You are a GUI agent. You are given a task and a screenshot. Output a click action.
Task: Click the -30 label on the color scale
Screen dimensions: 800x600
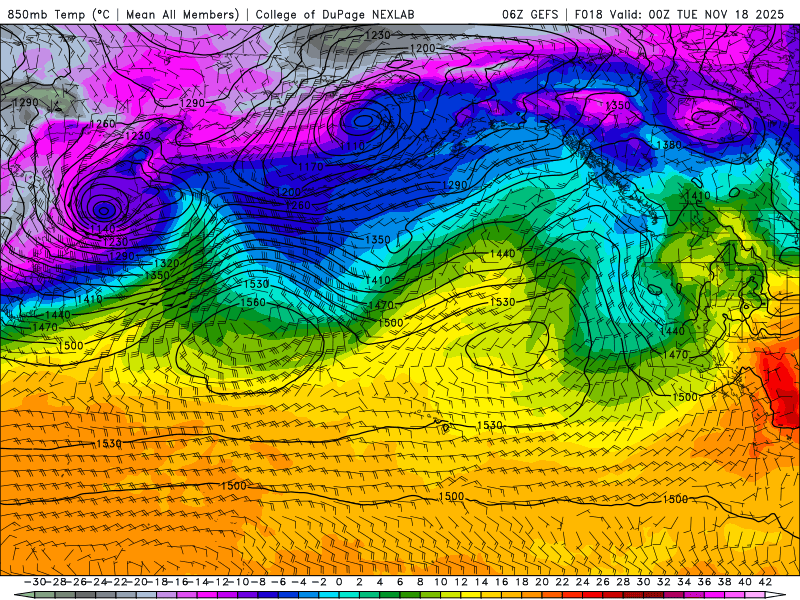pyautogui.click(x=35, y=582)
